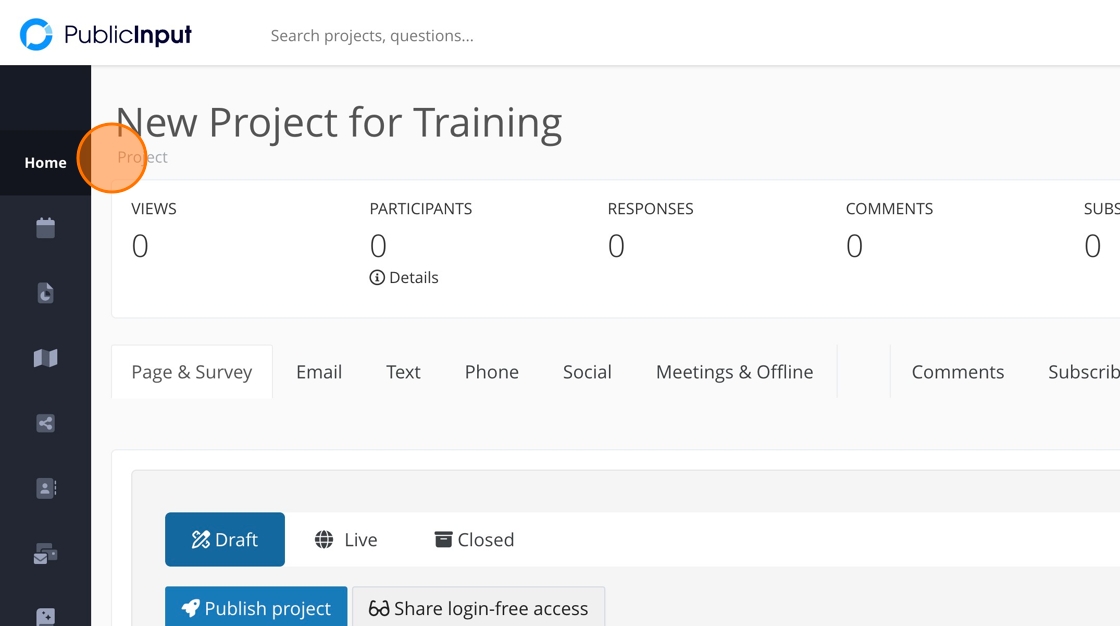
Task: Click the Publish project button
Action: point(256,608)
